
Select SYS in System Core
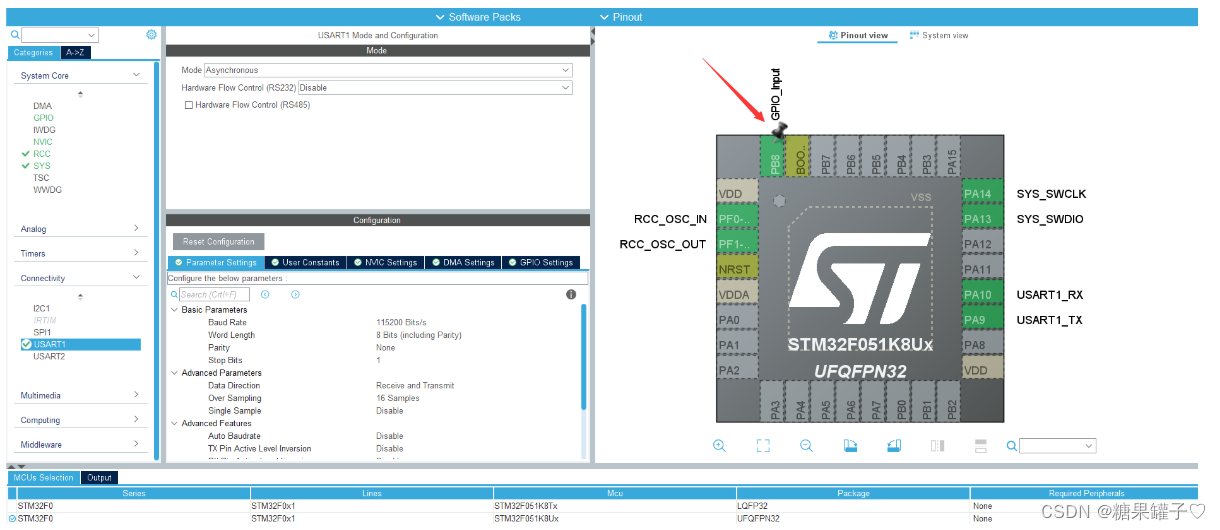[41, 166]
